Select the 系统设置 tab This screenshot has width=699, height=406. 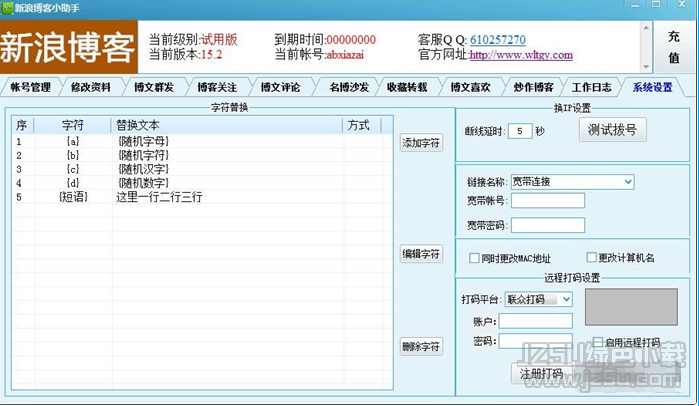point(652,87)
